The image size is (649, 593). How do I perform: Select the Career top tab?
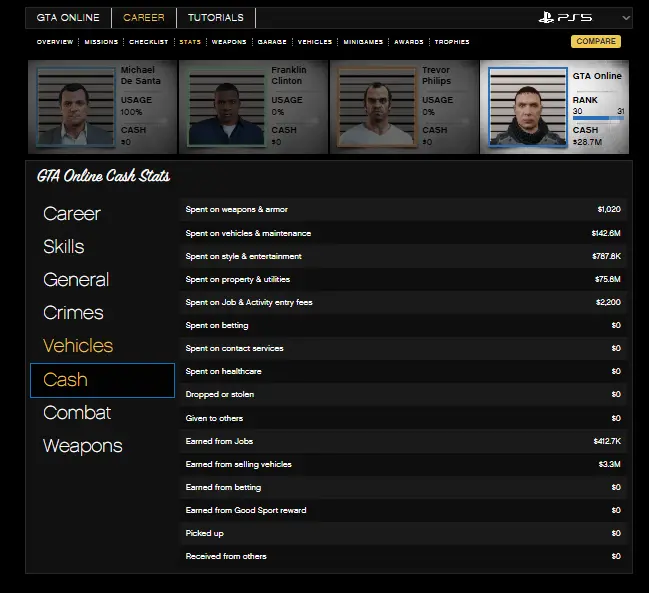click(x=144, y=18)
